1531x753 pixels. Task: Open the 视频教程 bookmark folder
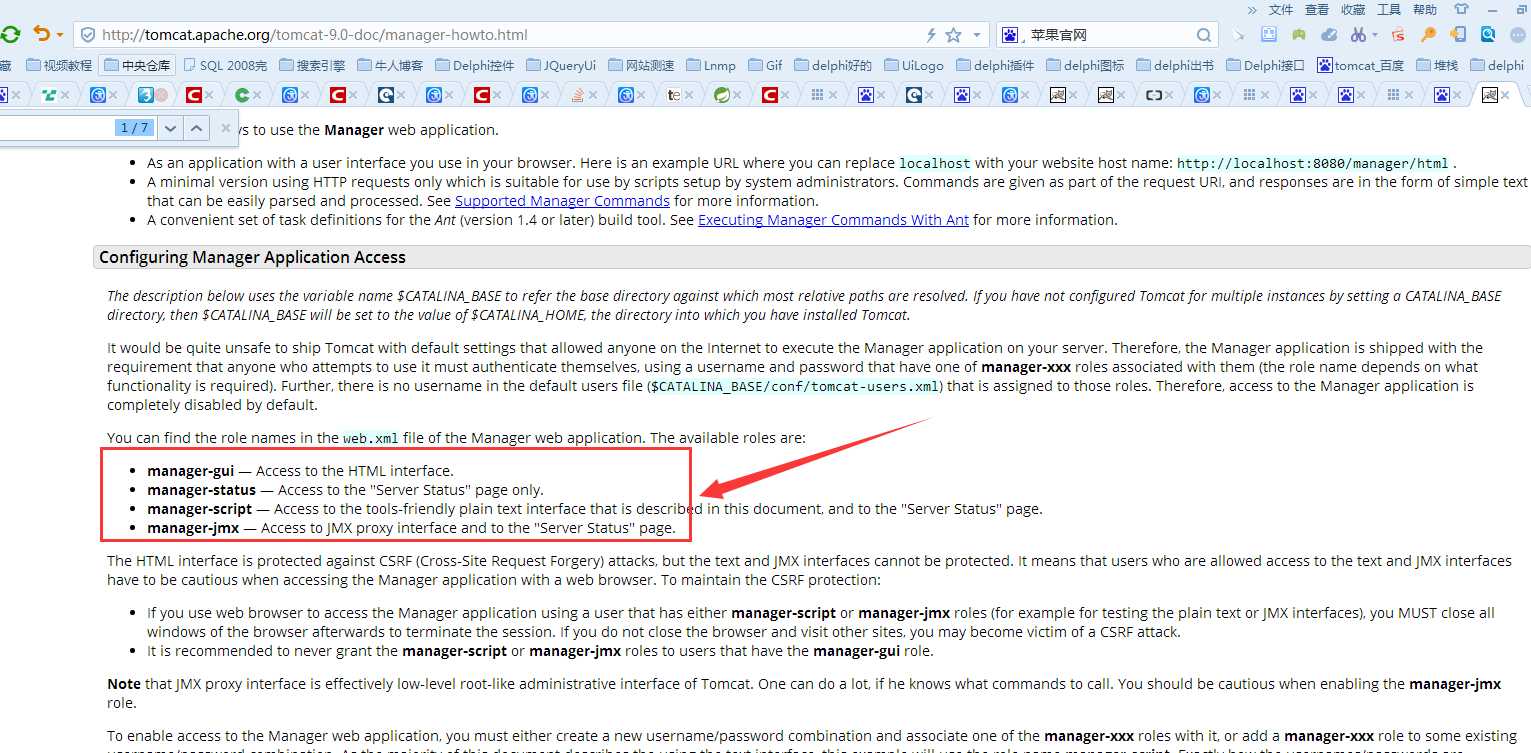tap(60, 66)
